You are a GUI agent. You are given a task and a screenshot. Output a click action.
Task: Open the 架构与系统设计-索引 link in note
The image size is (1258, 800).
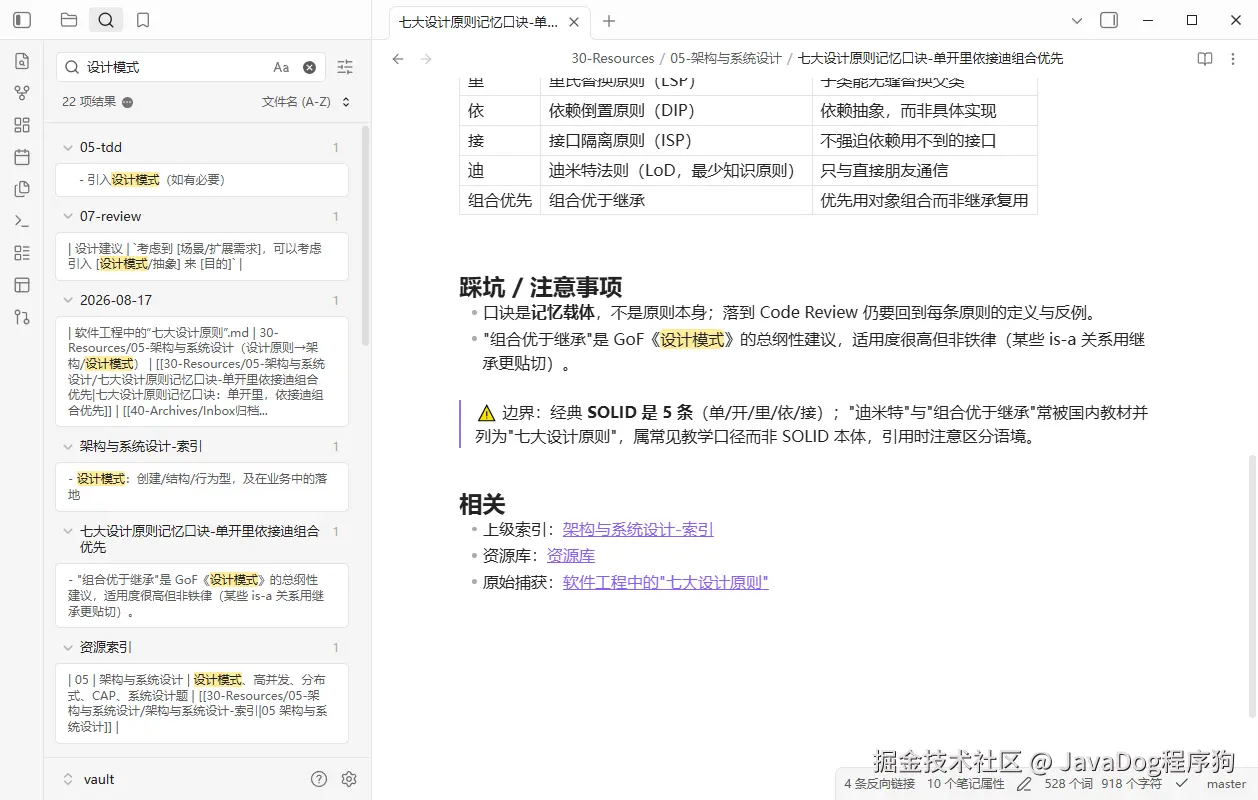pos(638,530)
